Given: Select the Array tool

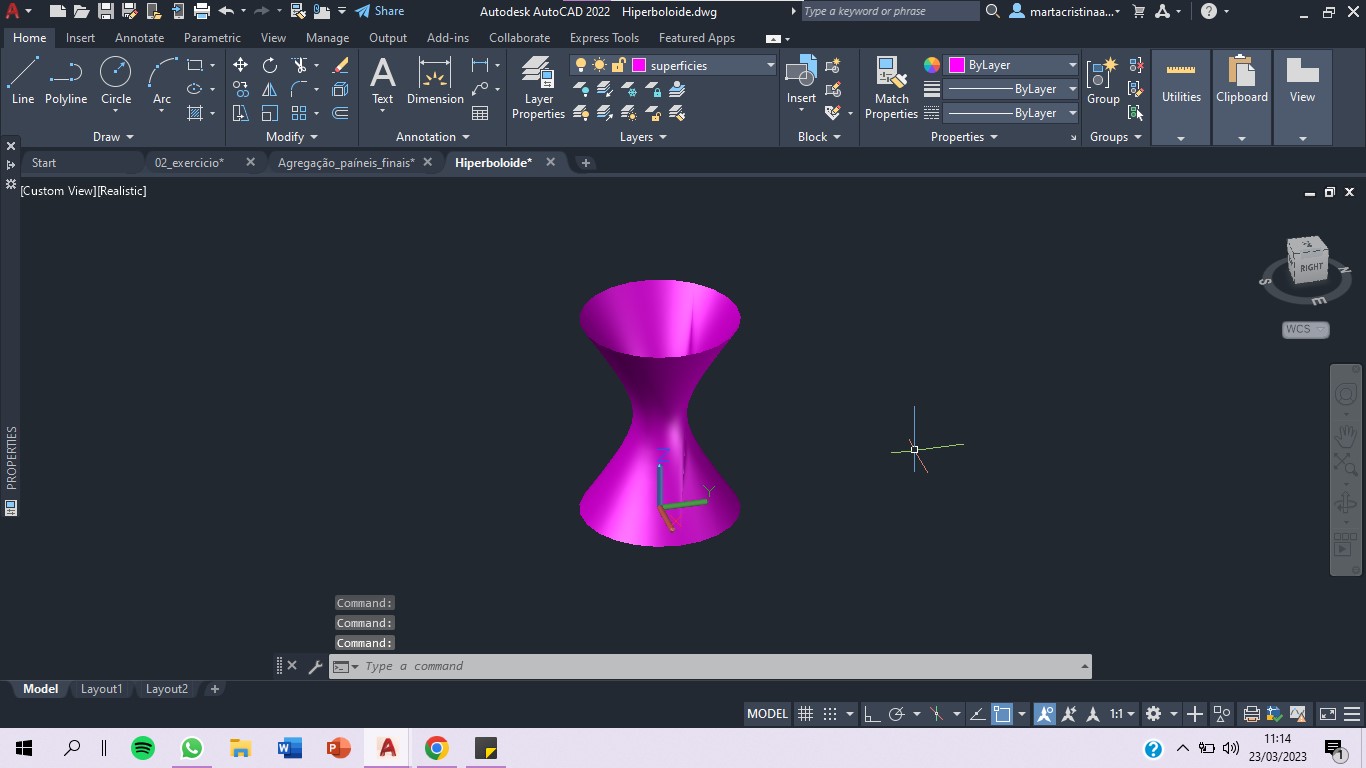Looking at the screenshot, I should tap(299, 113).
